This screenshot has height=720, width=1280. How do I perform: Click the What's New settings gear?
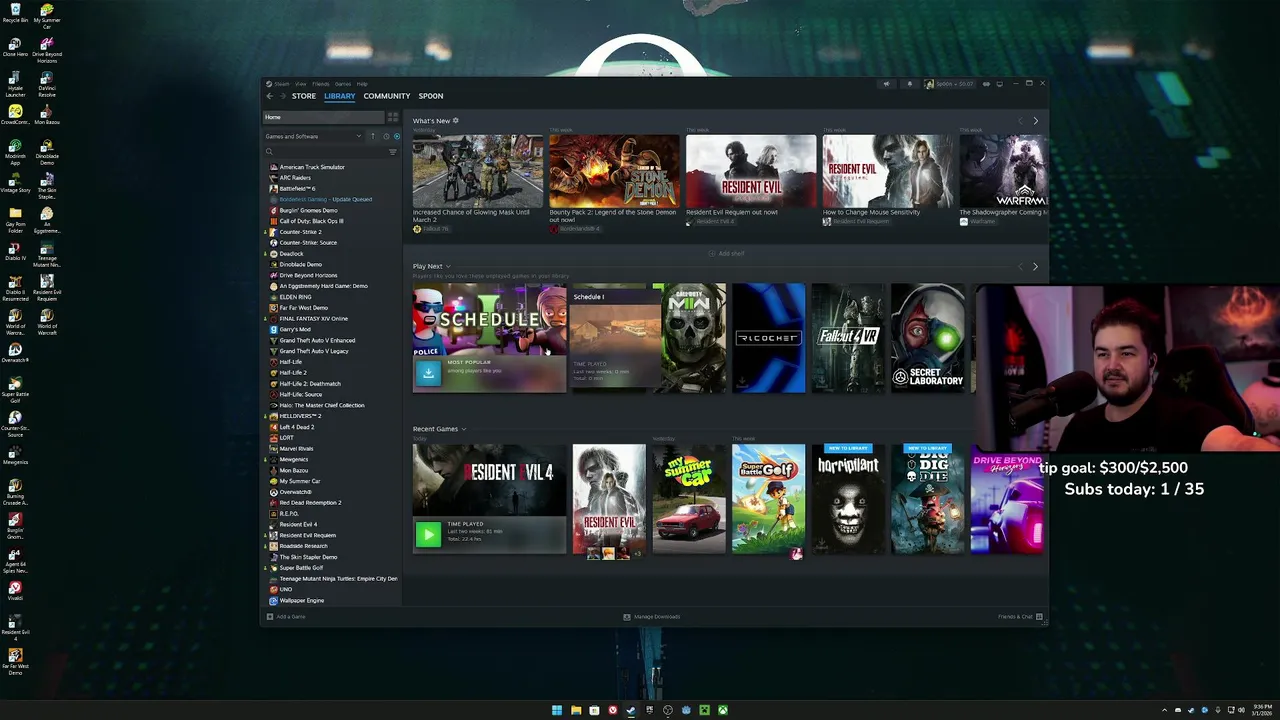pos(455,121)
